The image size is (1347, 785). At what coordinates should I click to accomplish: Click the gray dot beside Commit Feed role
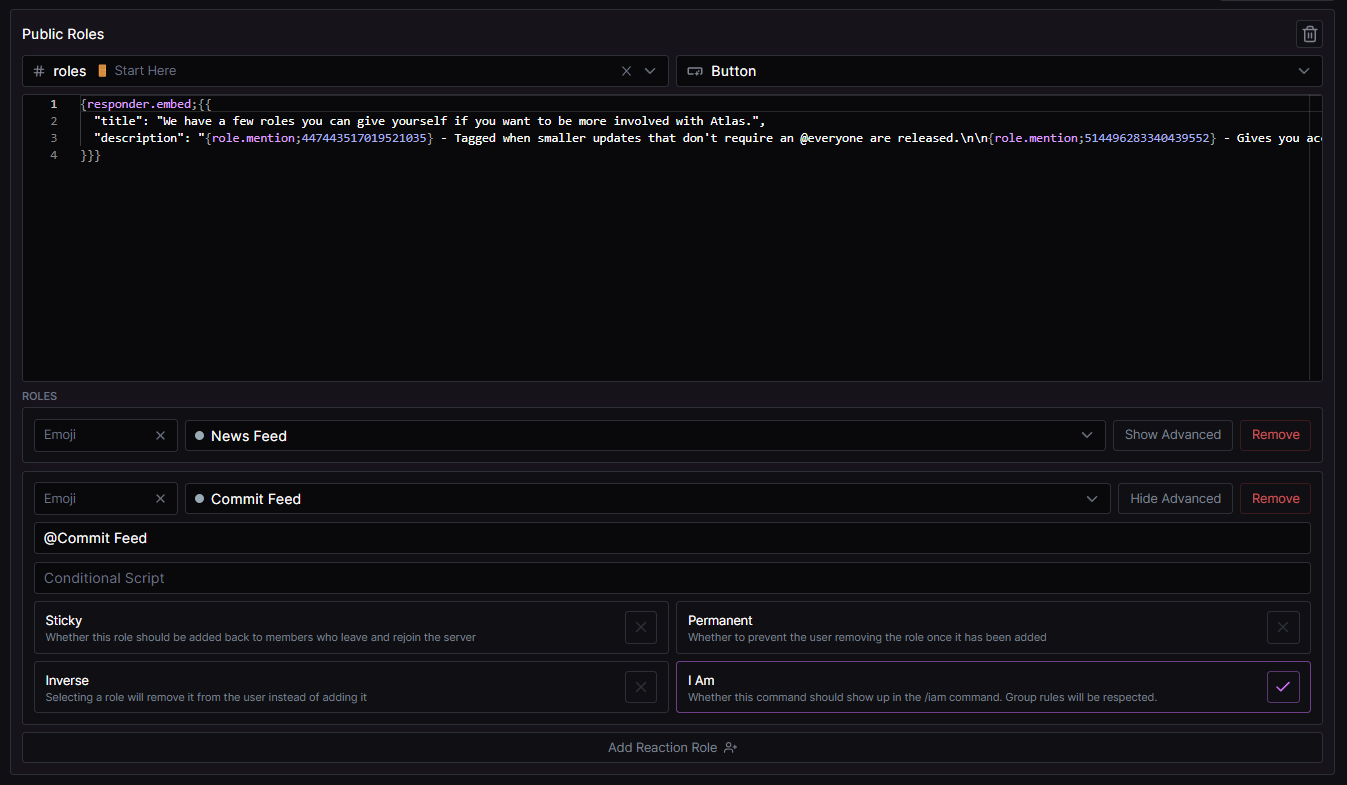click(x=200, y=499)
